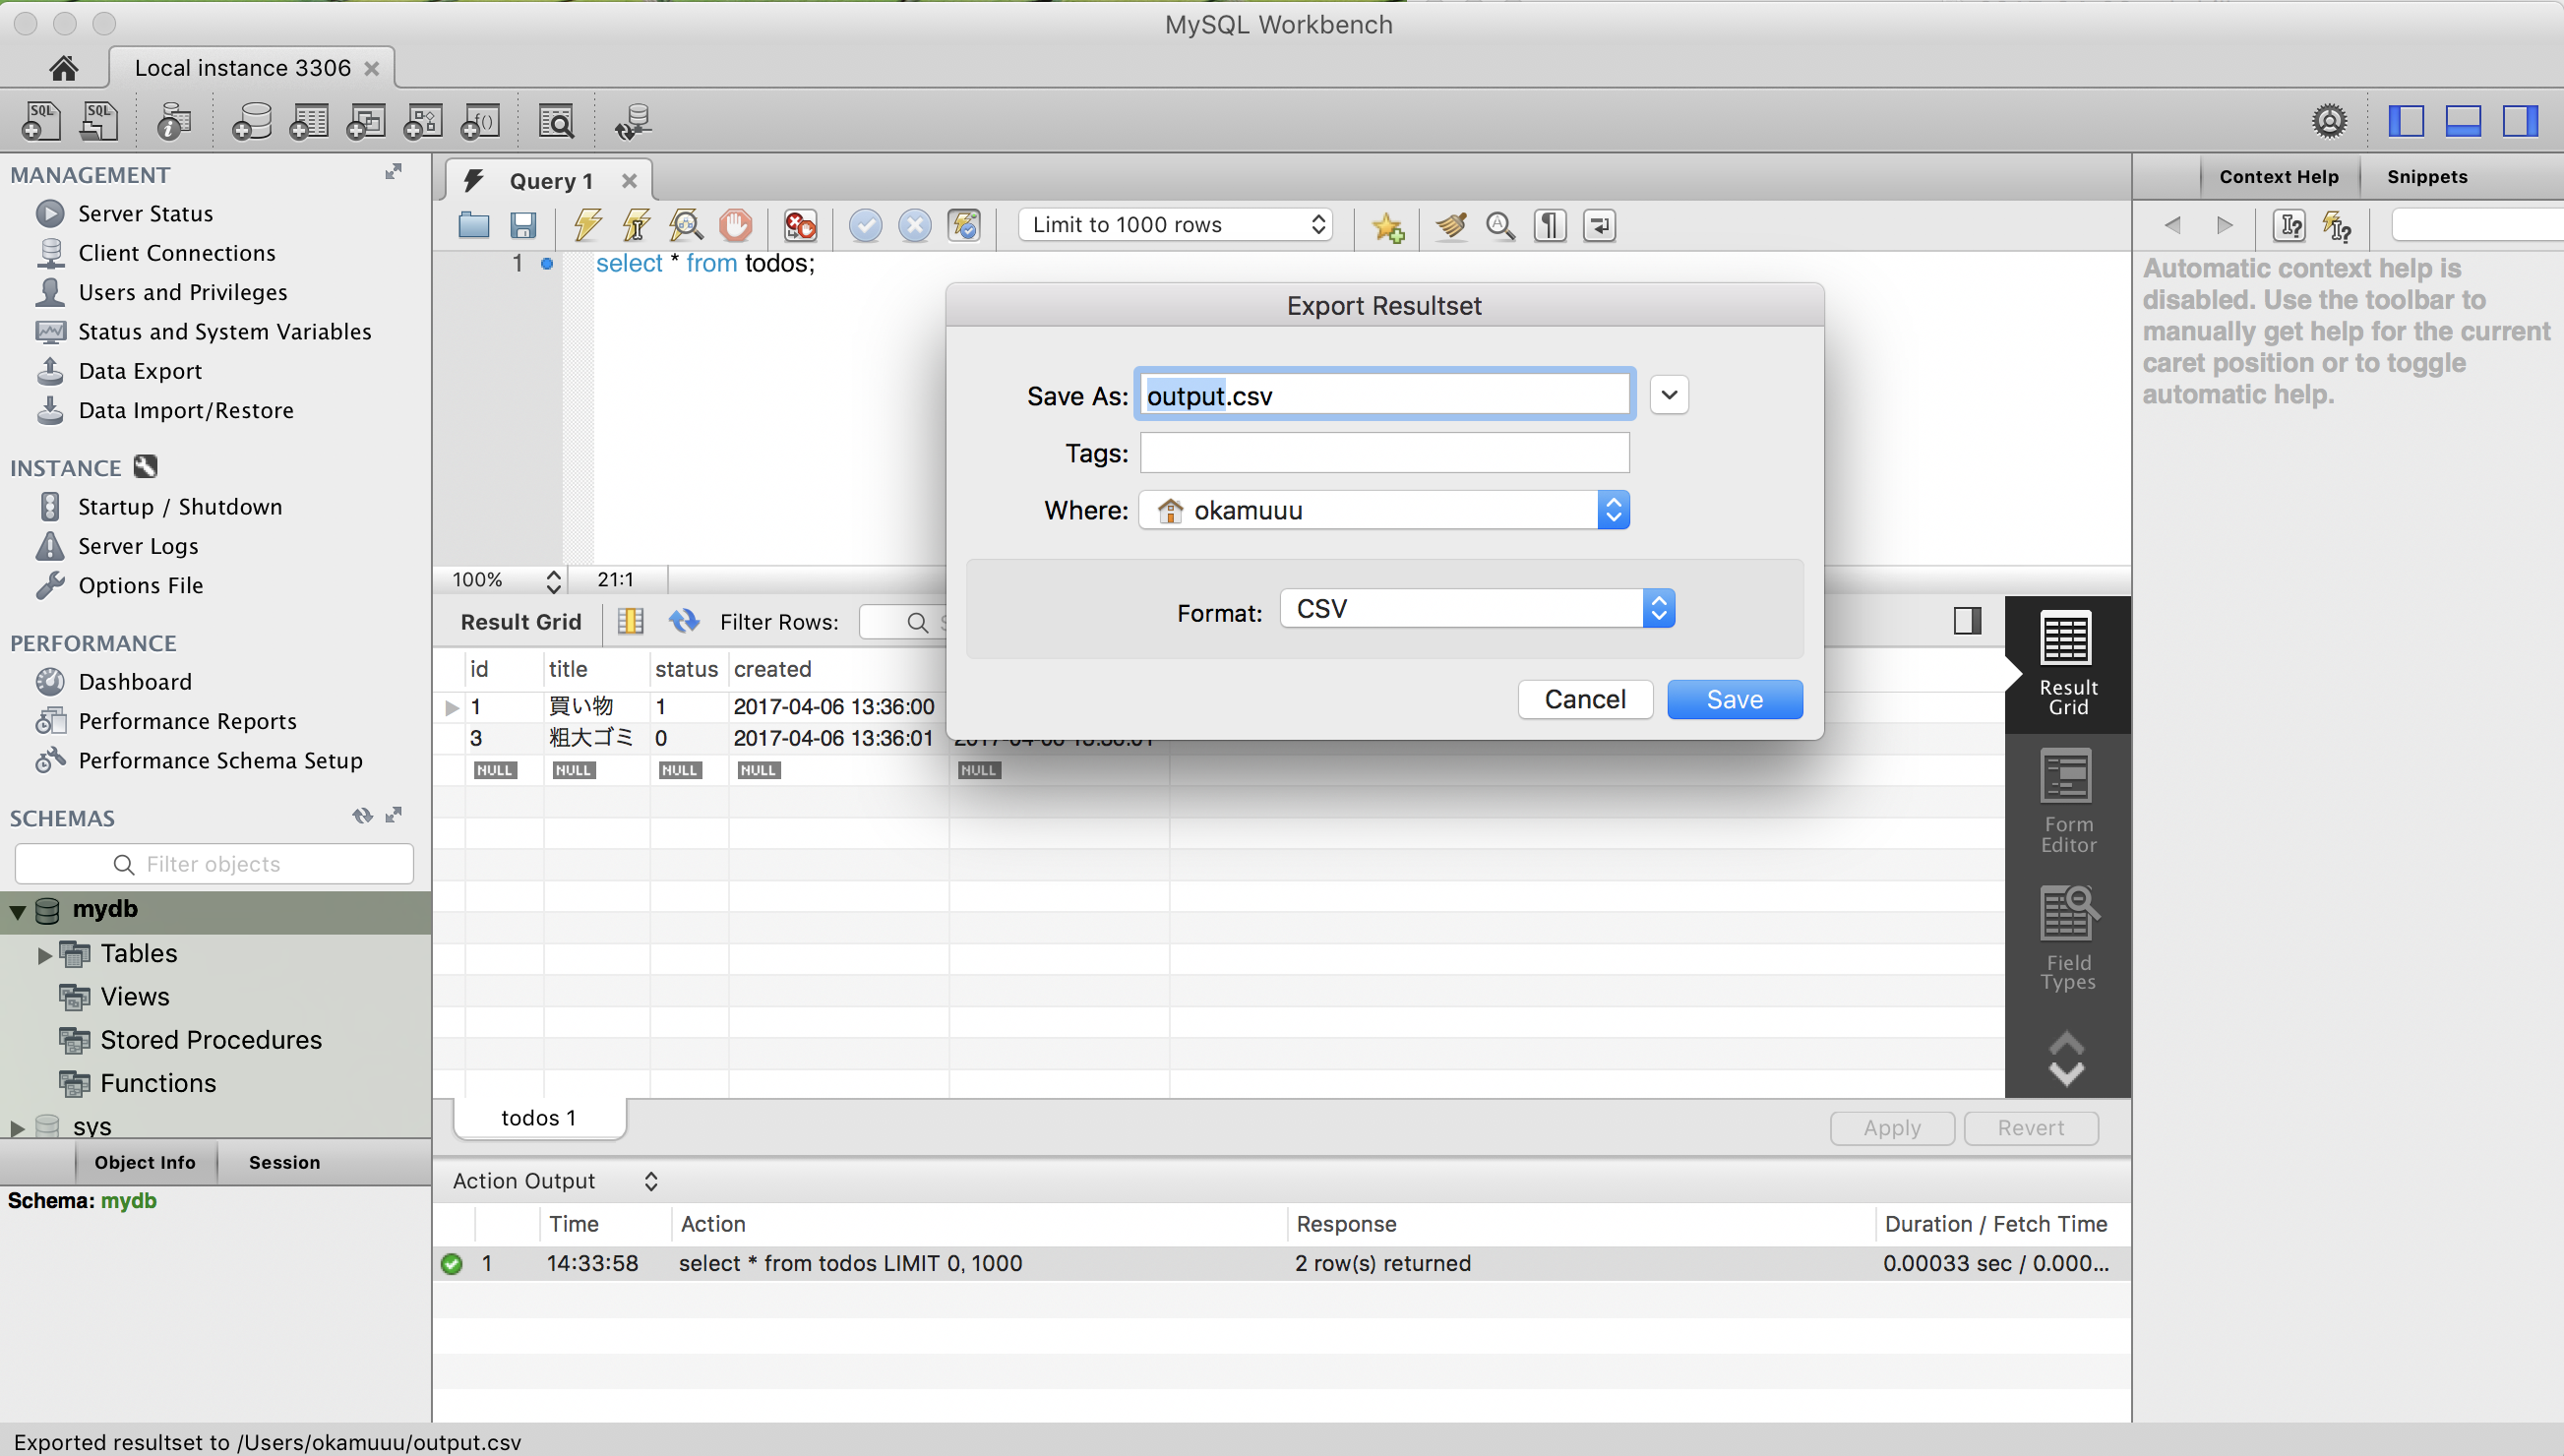Toggle autocommit mode icon
The image size is (2564, 1456).
(964, 225)
